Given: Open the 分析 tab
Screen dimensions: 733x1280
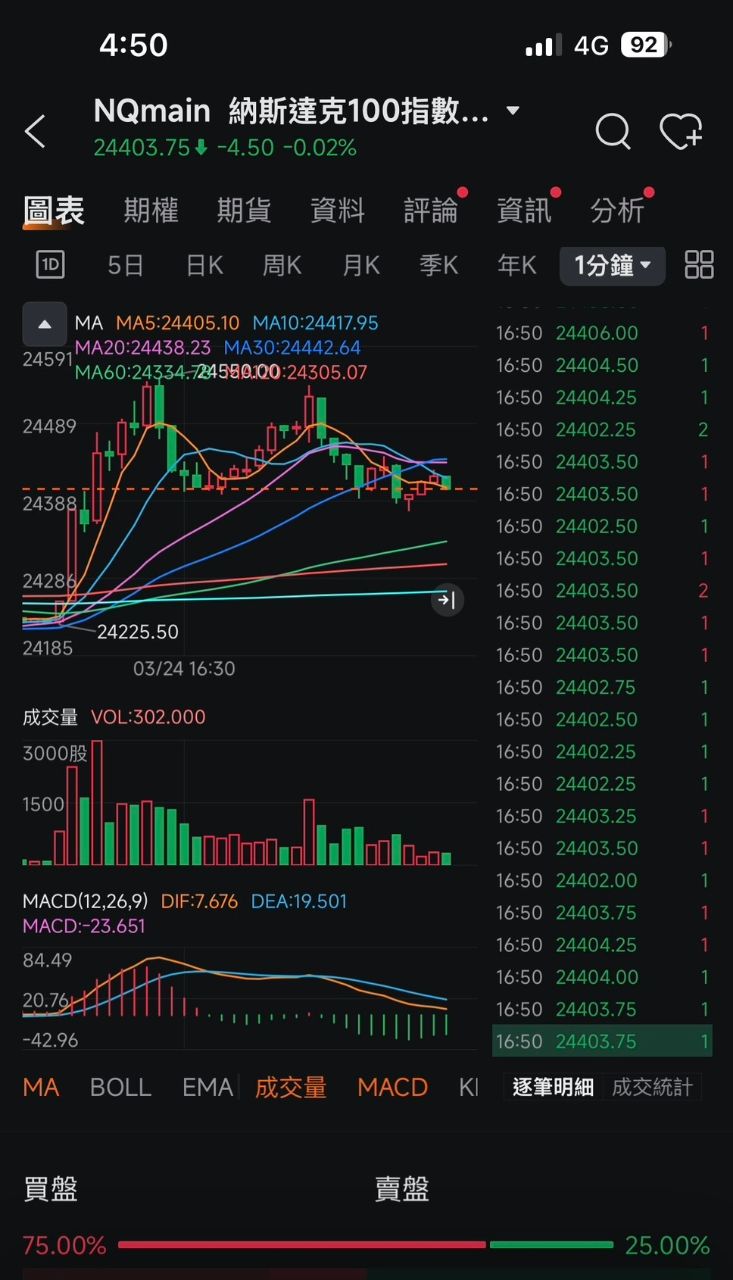Looking at the screenshot, I should (617, 211).
